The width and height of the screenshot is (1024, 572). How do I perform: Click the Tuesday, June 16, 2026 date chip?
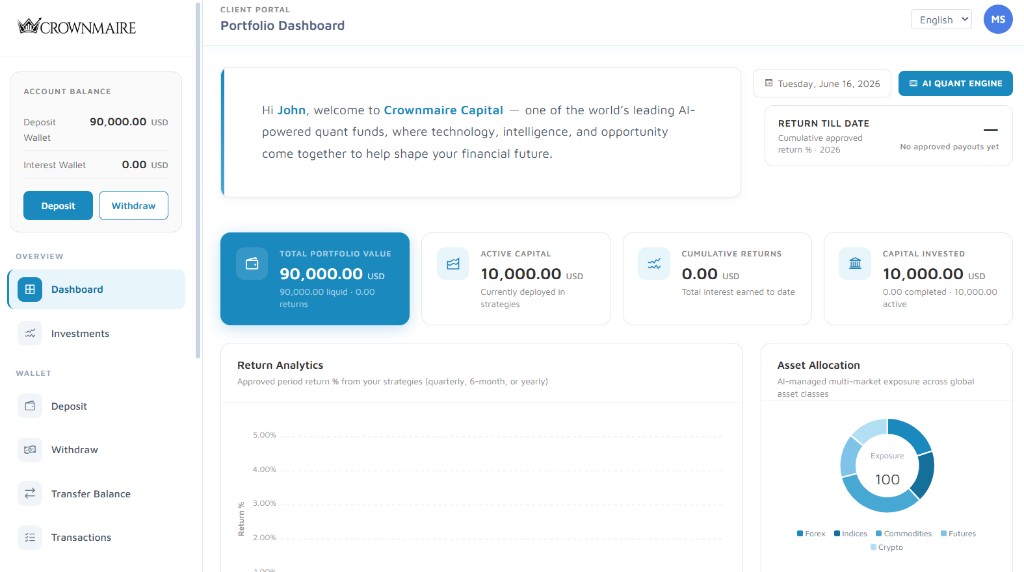point(822,84)
